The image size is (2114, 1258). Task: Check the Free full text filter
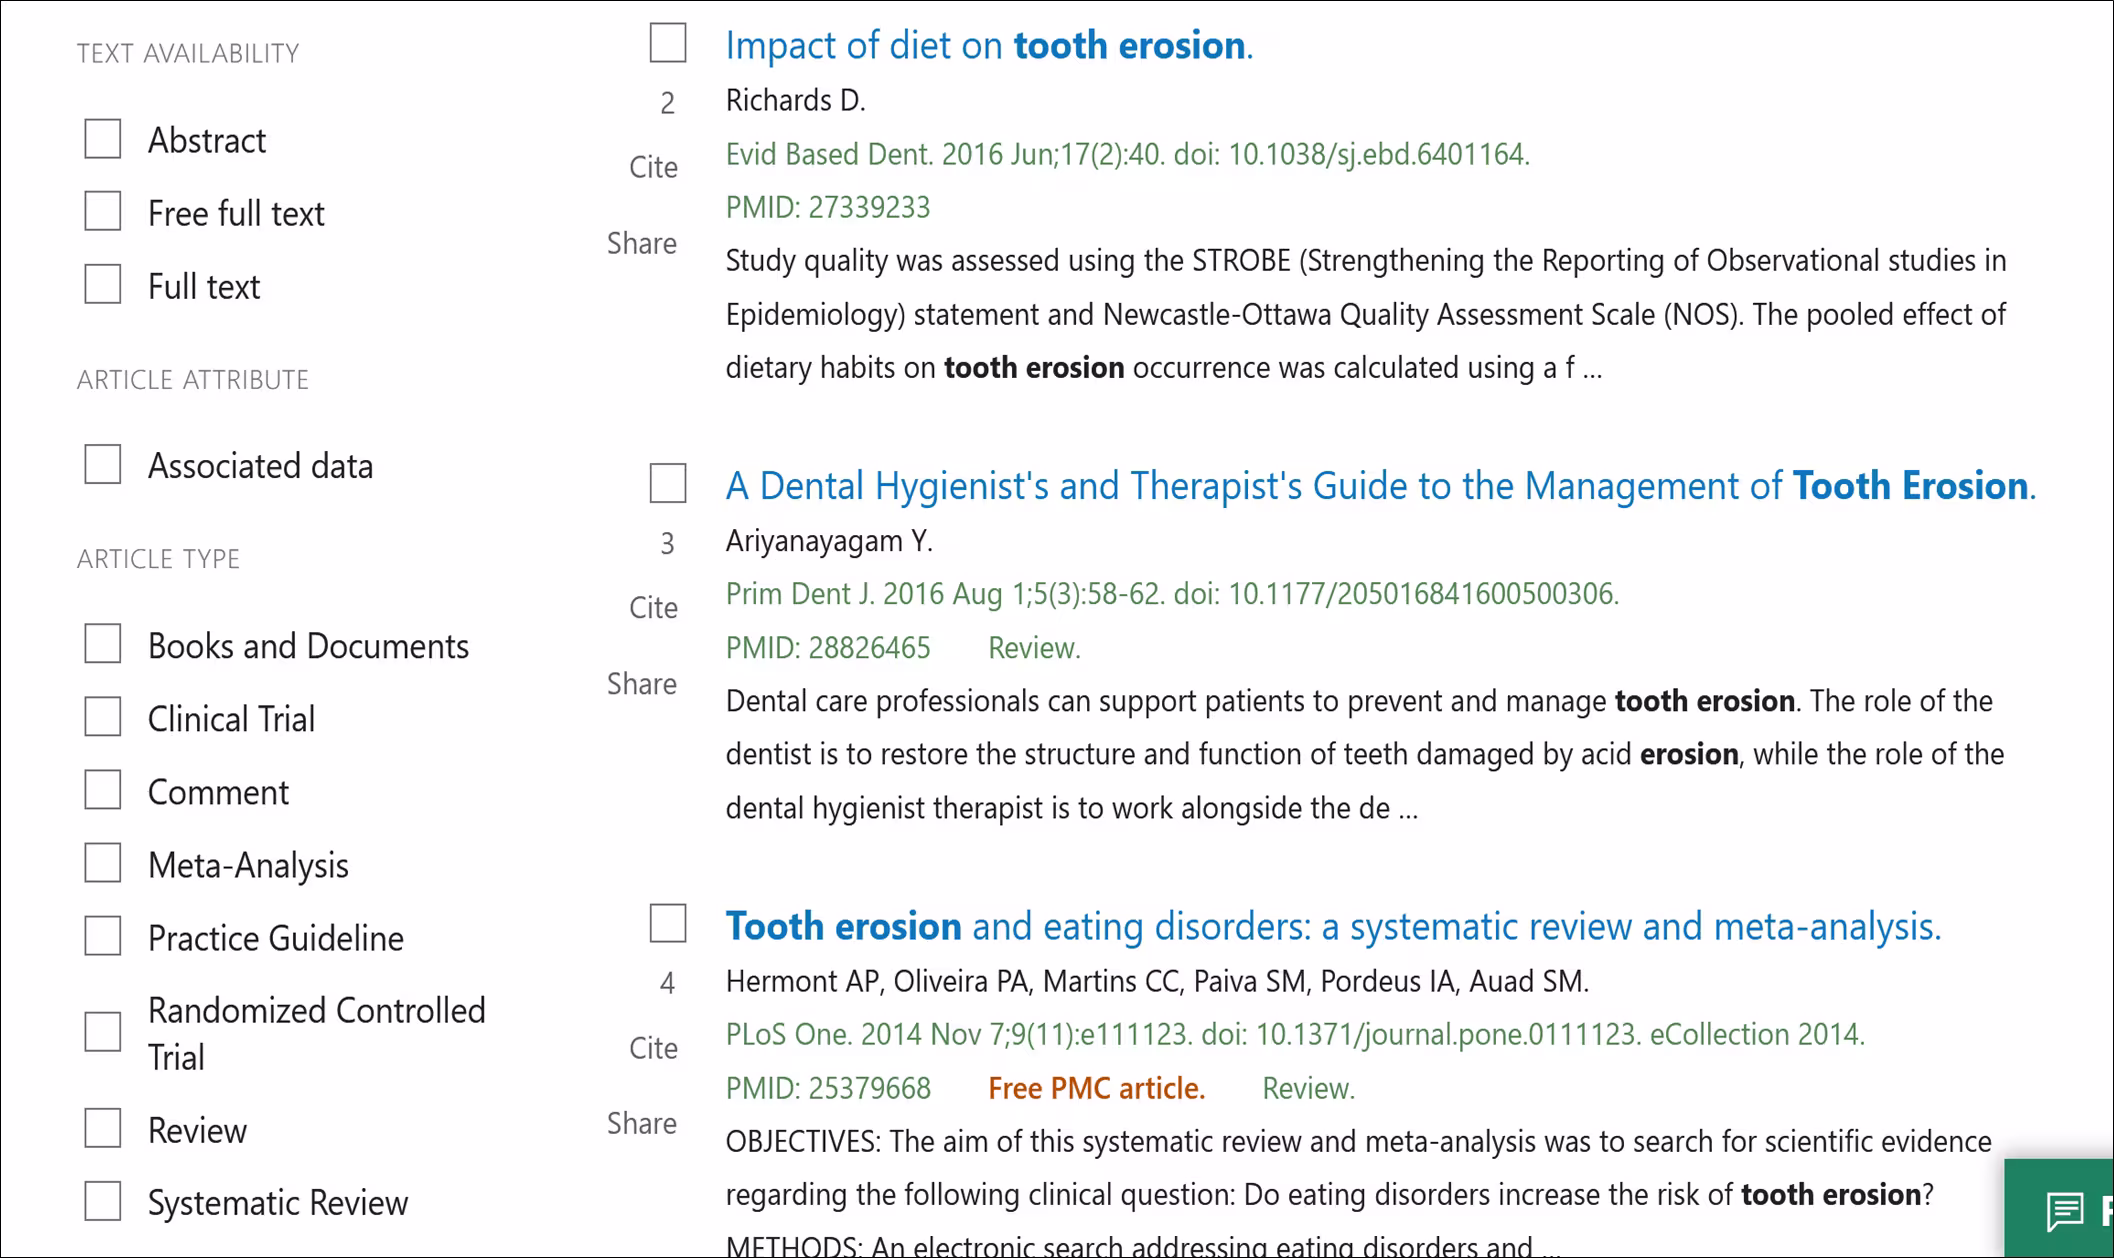tap(101, 210)
